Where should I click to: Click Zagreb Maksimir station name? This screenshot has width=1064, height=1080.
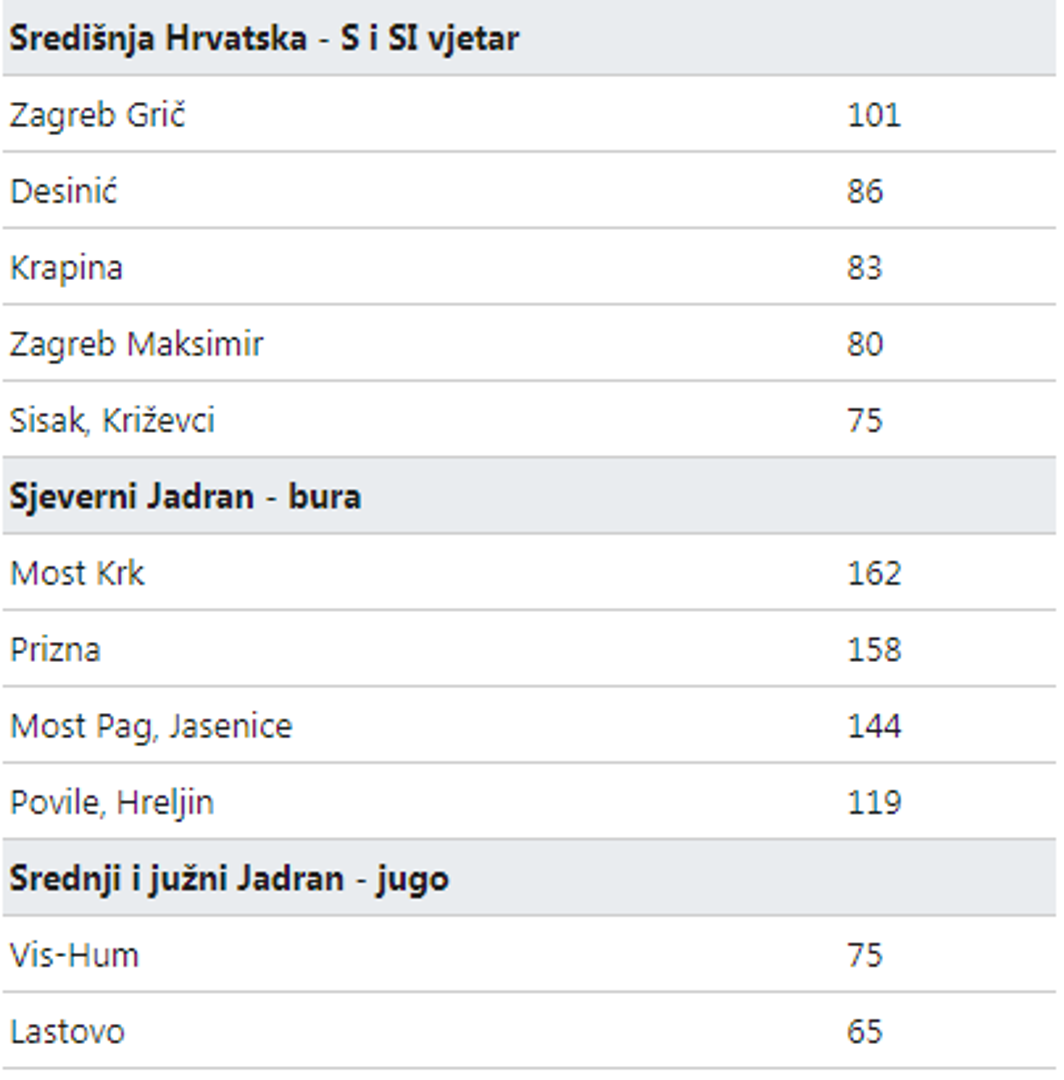[137, 344]
